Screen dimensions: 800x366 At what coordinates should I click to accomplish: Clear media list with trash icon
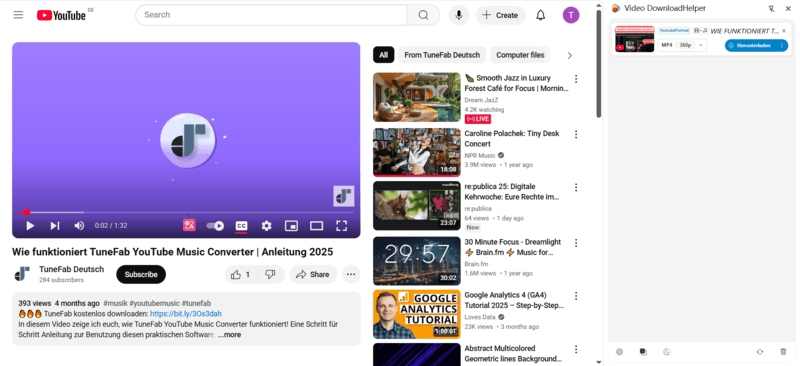tap(784, 352)
